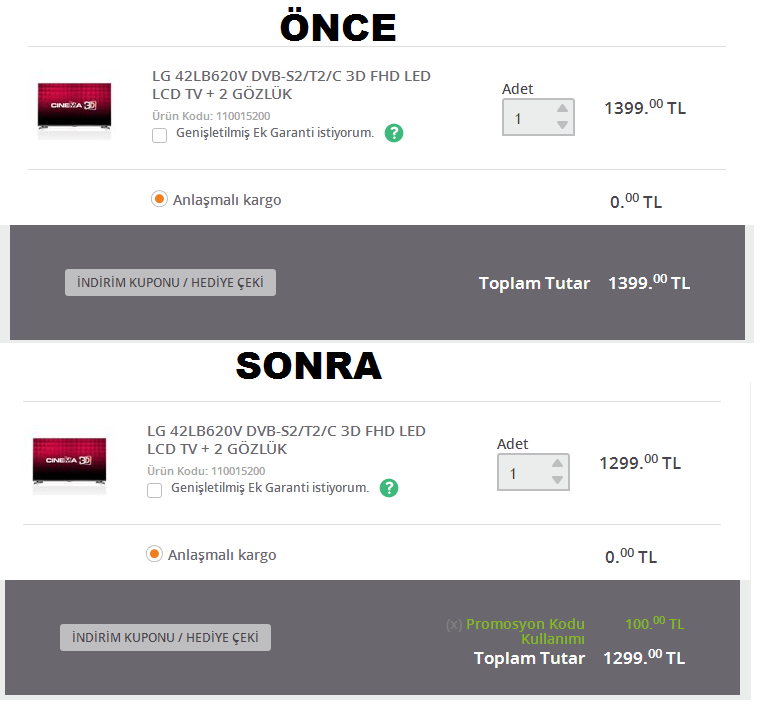Open LG TV thumbnail in top cart
Viewport: 761px width, 712px height.
(74, 107)
